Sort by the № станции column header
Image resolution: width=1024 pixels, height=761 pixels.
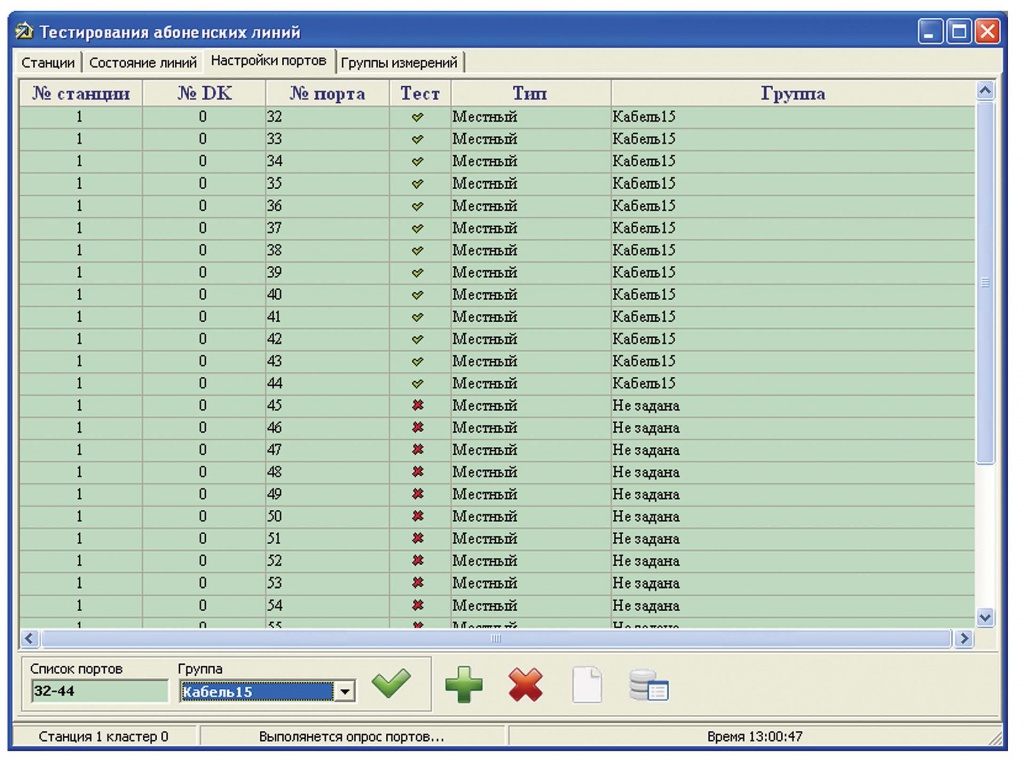[x=81, y=93]
